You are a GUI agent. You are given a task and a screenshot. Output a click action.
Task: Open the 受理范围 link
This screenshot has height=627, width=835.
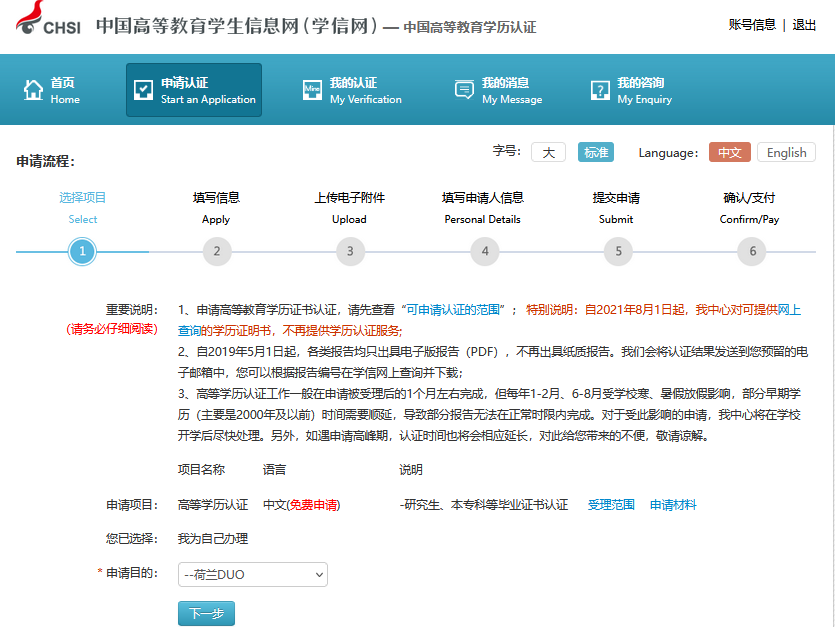(x=611, y=504)
